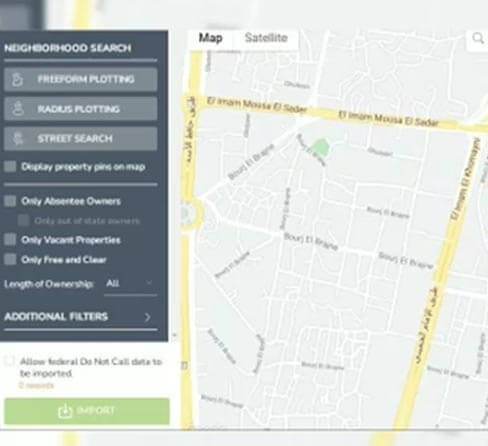Click the download icon on Import button
The image size is (488, 446).
click(65, 411)
